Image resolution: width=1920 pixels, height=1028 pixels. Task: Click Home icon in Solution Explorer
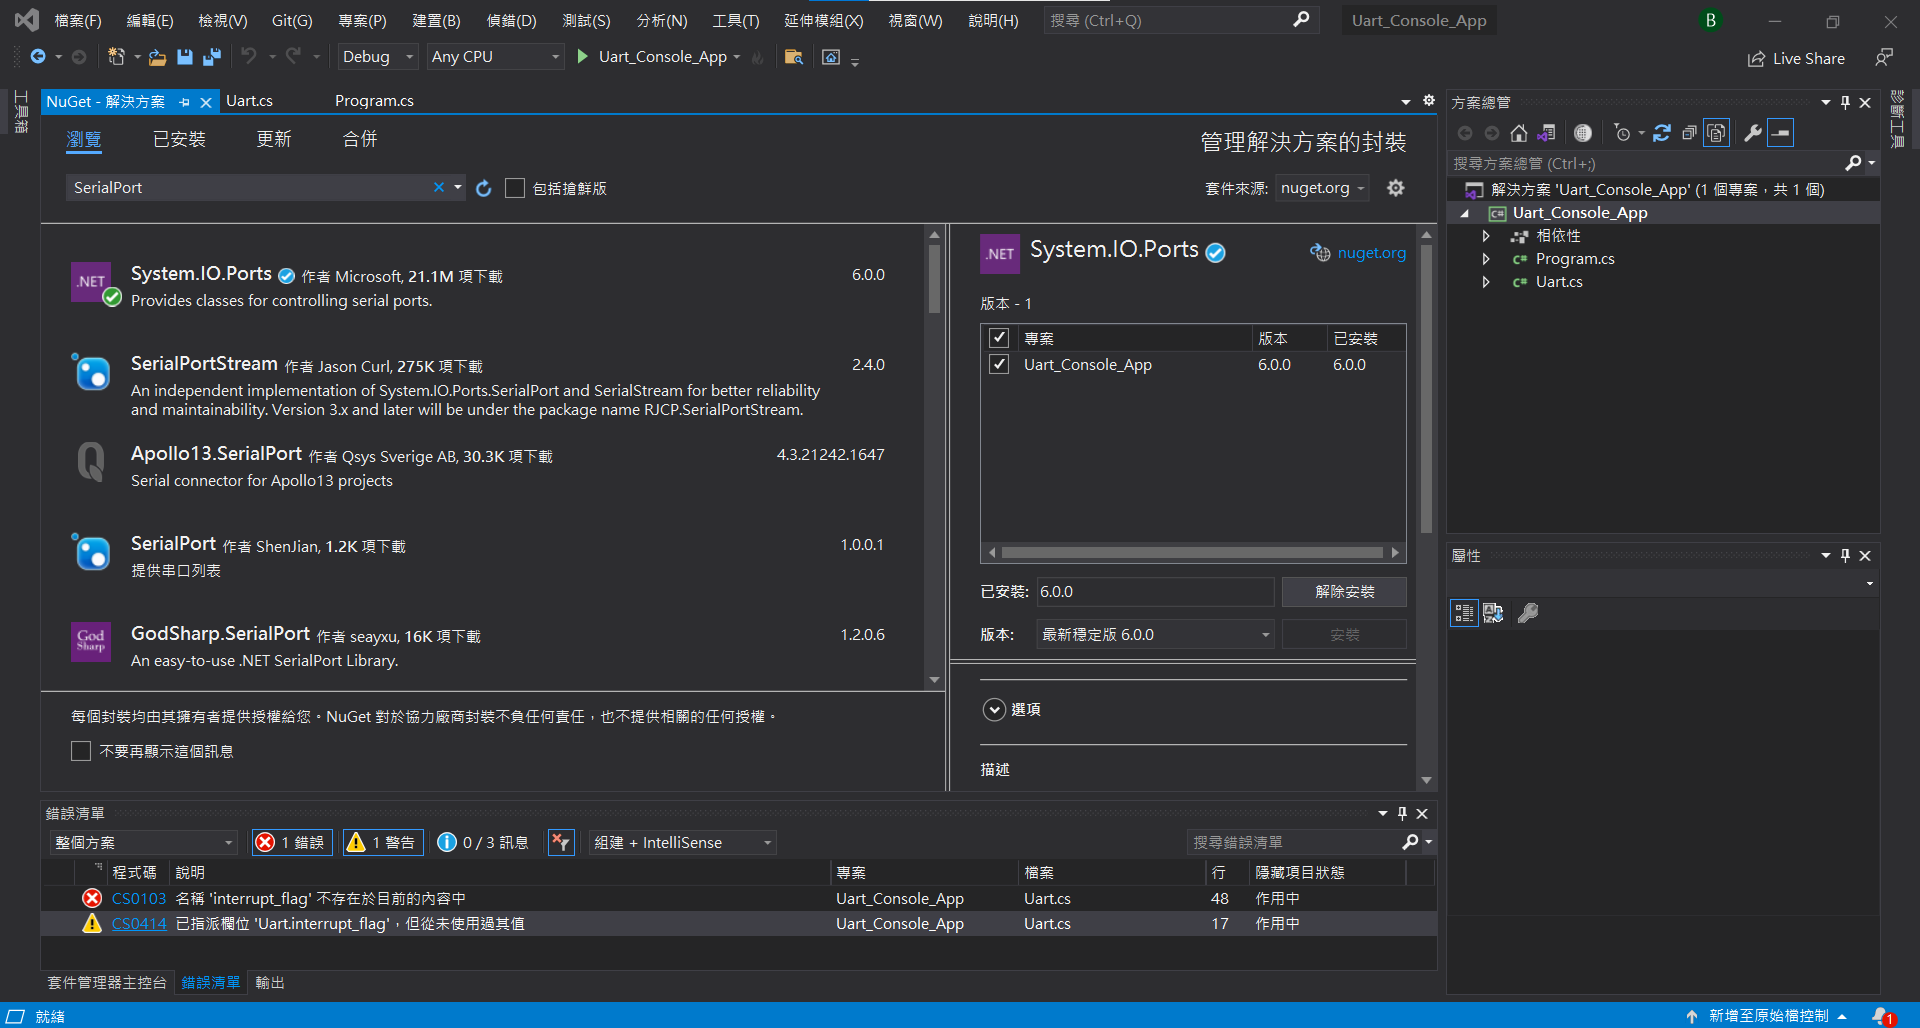coord(1519,133)
